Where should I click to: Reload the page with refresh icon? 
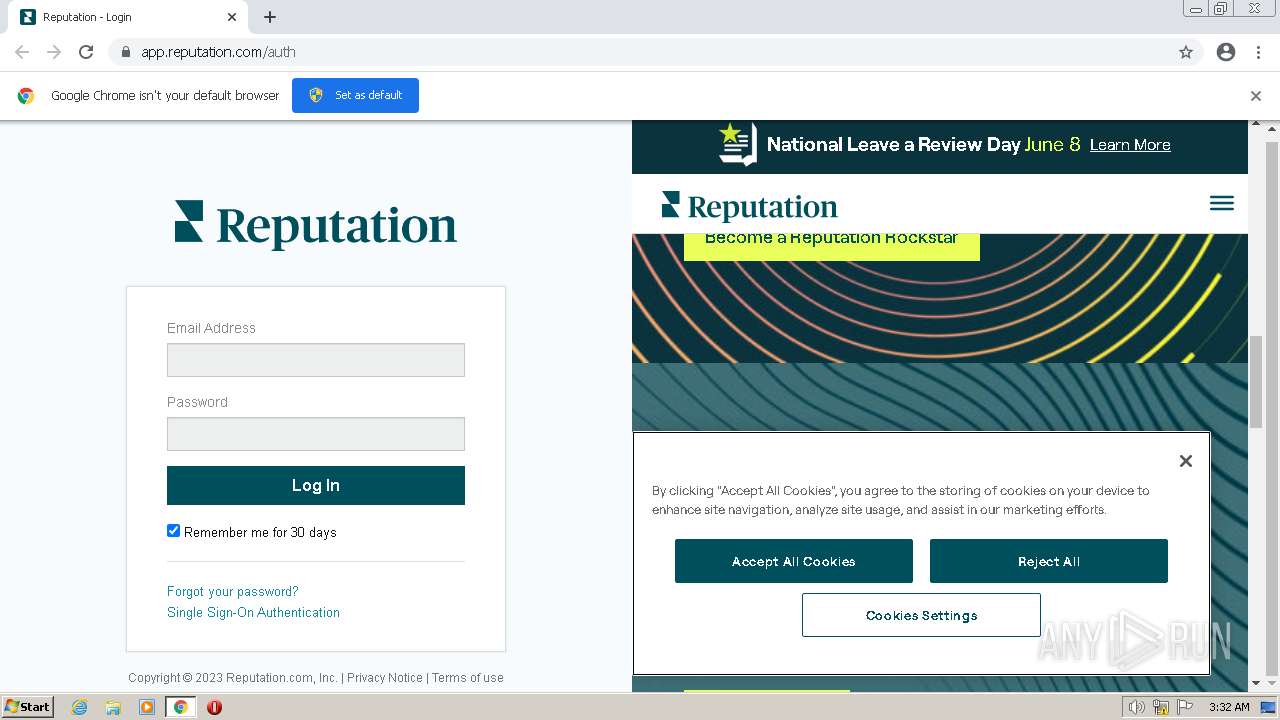pos(86,52)
